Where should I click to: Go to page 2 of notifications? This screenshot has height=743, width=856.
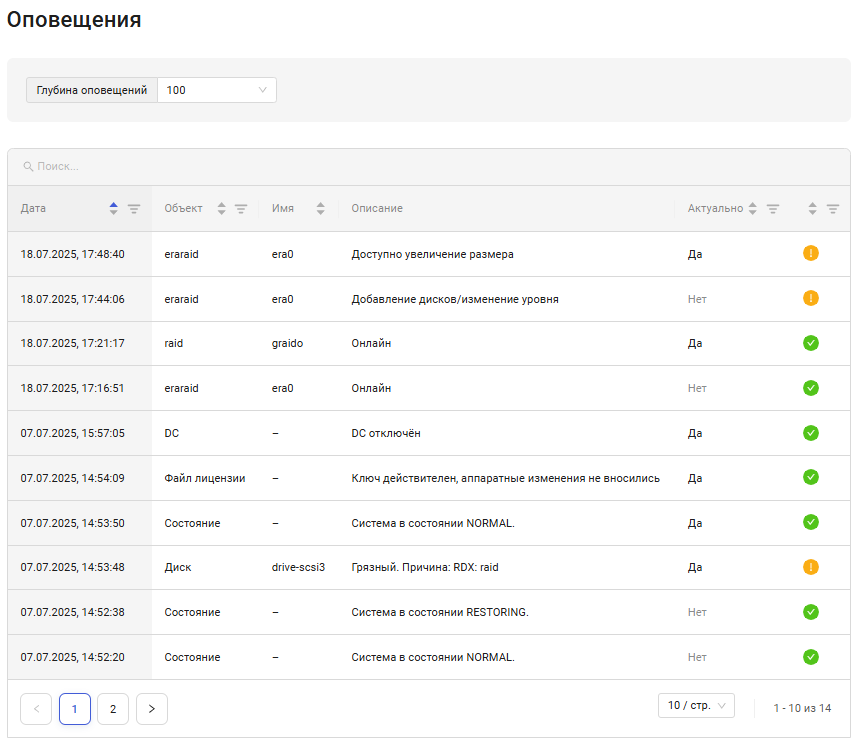(x=113, y=709)
